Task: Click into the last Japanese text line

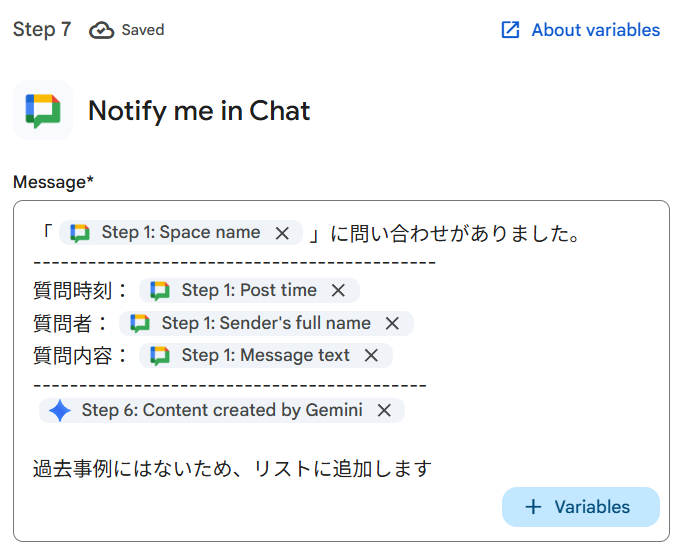Action: tap(232, 468)
